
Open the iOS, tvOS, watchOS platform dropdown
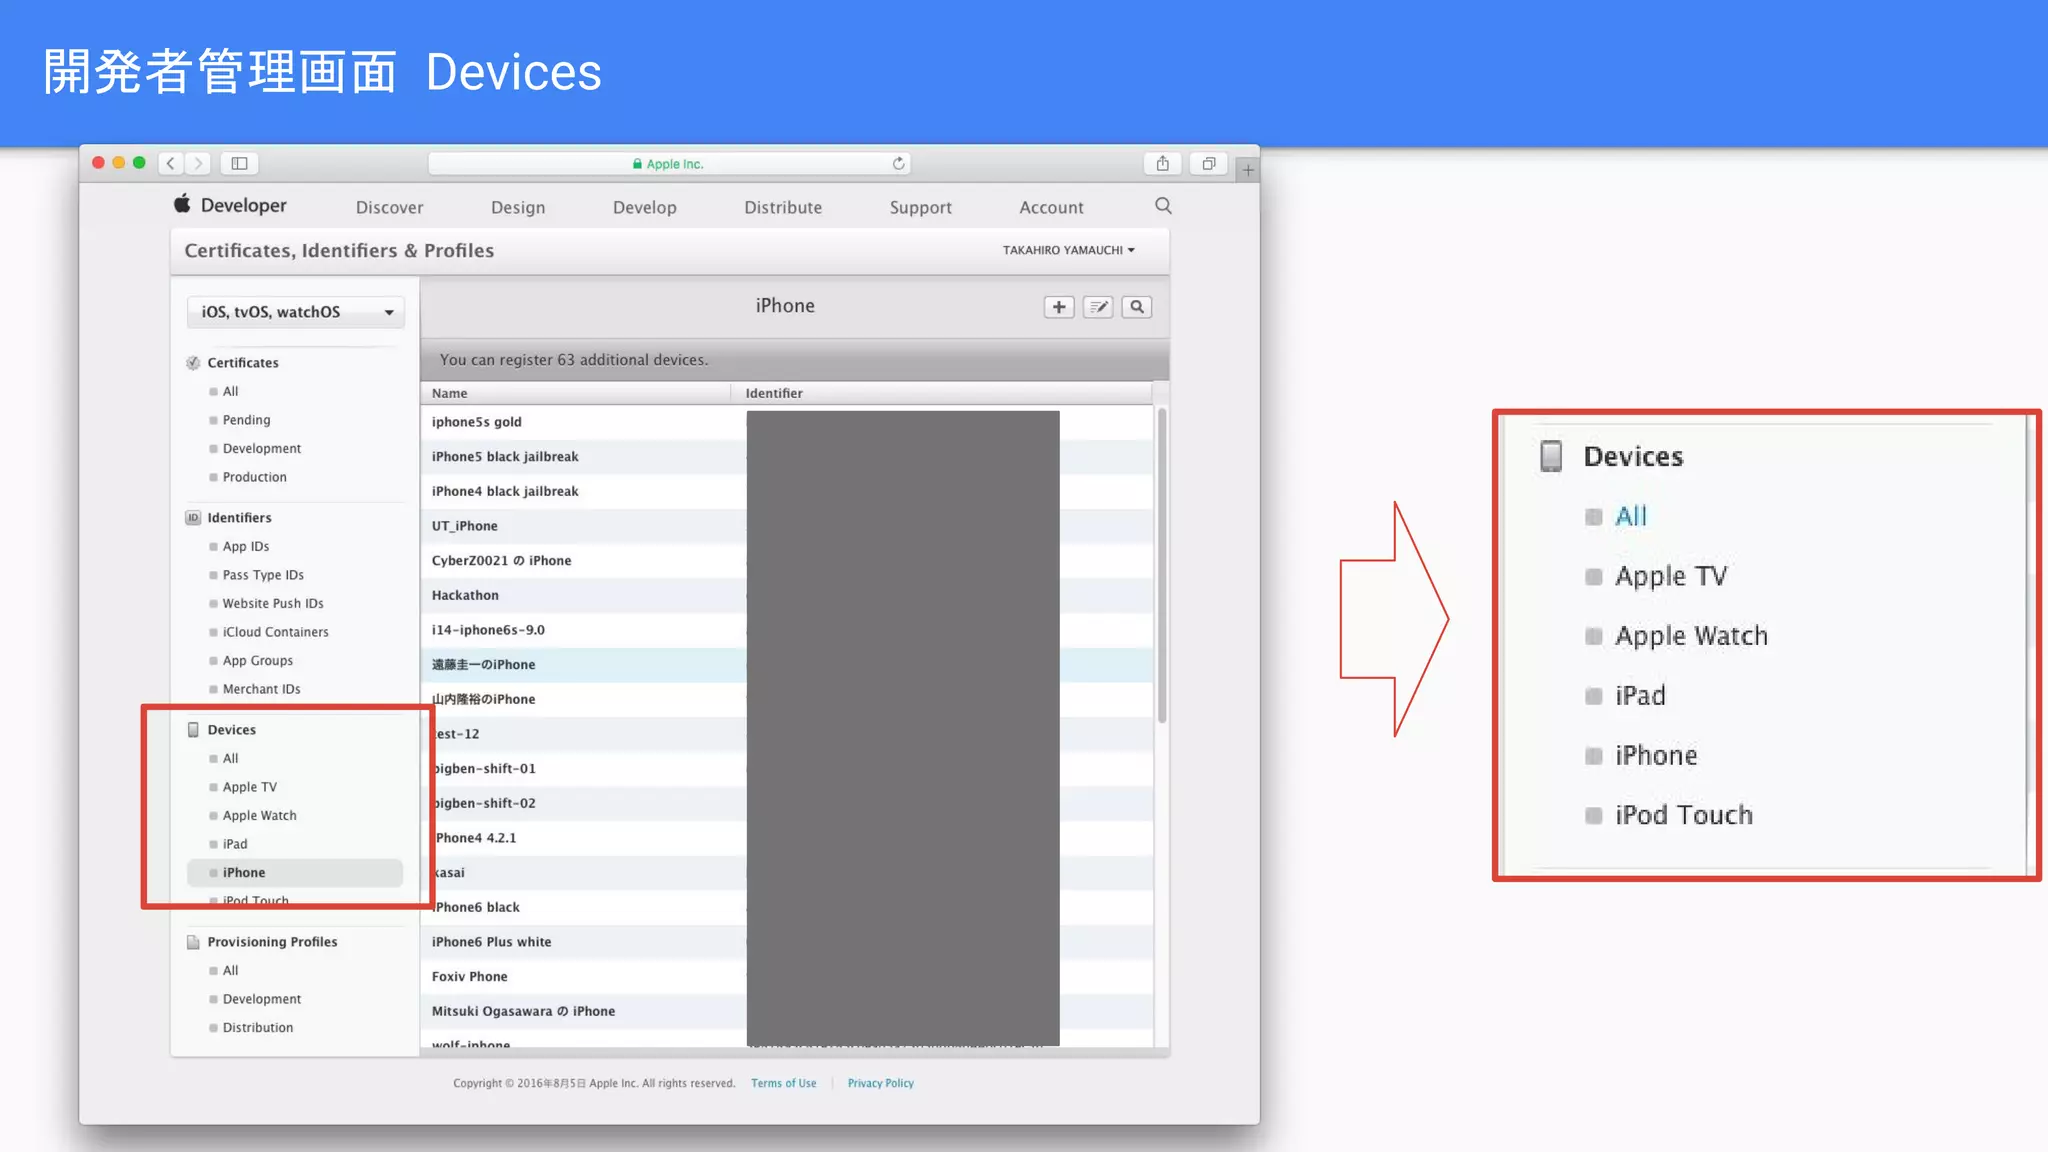point(295,312)
